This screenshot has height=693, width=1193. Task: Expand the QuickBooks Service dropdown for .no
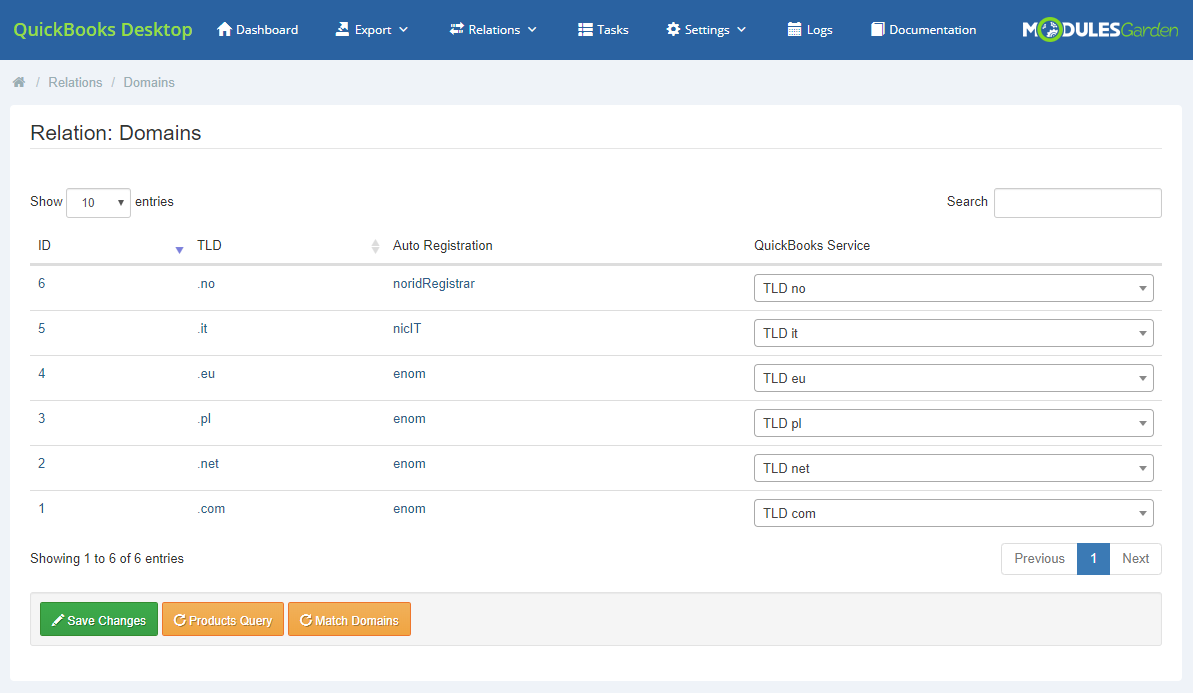tap(952, 287)
